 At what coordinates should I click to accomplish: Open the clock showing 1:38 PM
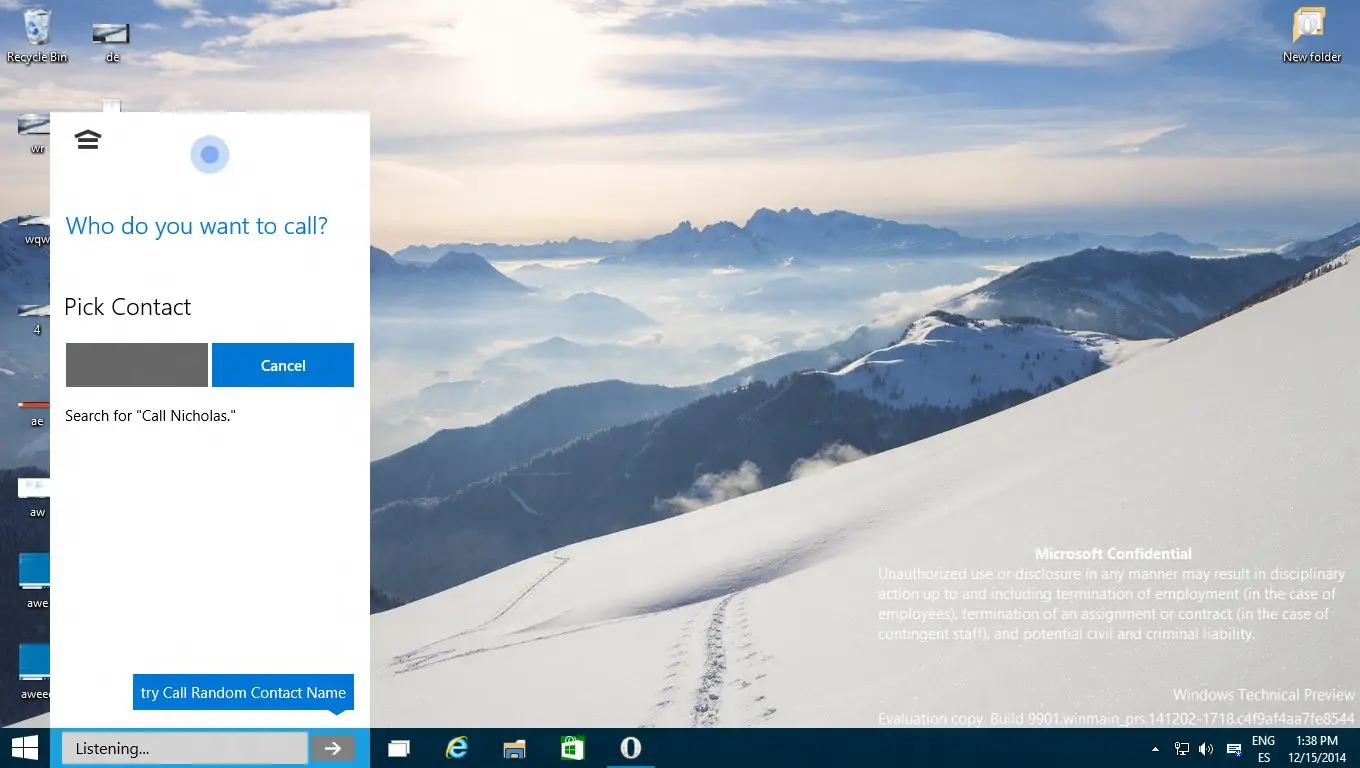tap(1317, 749)
